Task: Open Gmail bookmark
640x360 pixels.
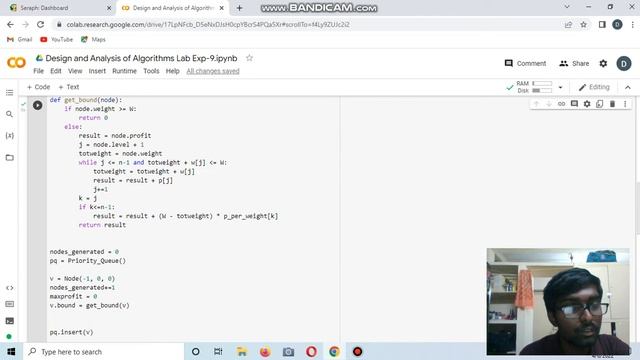Action: [x=20, y=40]
